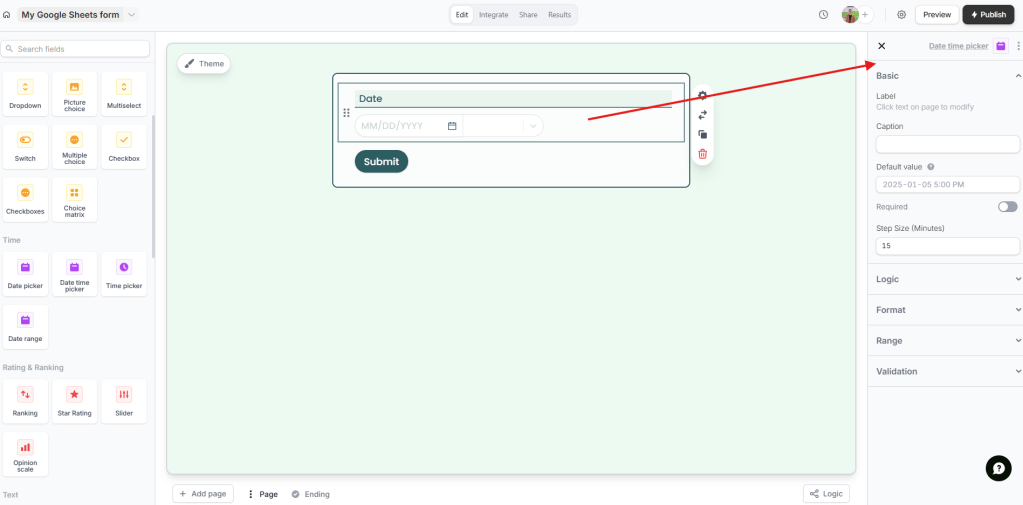Open the help chat bubble
Viewport: 1023px width, 505px height.
pyautogui.click(x=998, y=468)
